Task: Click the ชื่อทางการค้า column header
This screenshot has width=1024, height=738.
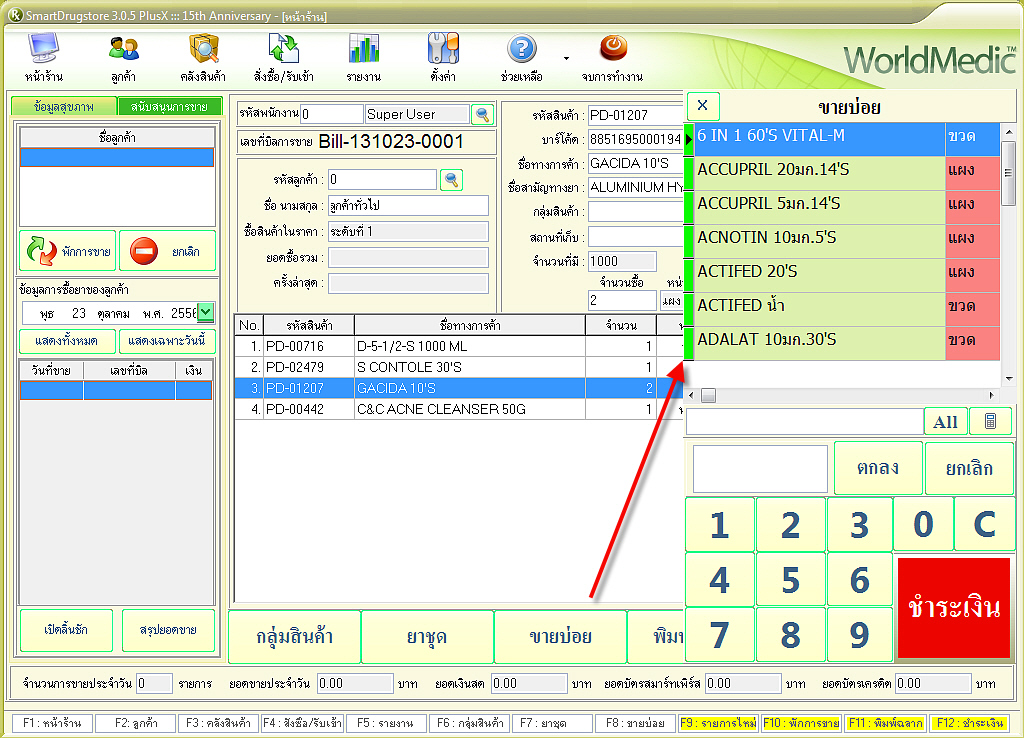Action: pyautogui.click(x=470, y=325)
